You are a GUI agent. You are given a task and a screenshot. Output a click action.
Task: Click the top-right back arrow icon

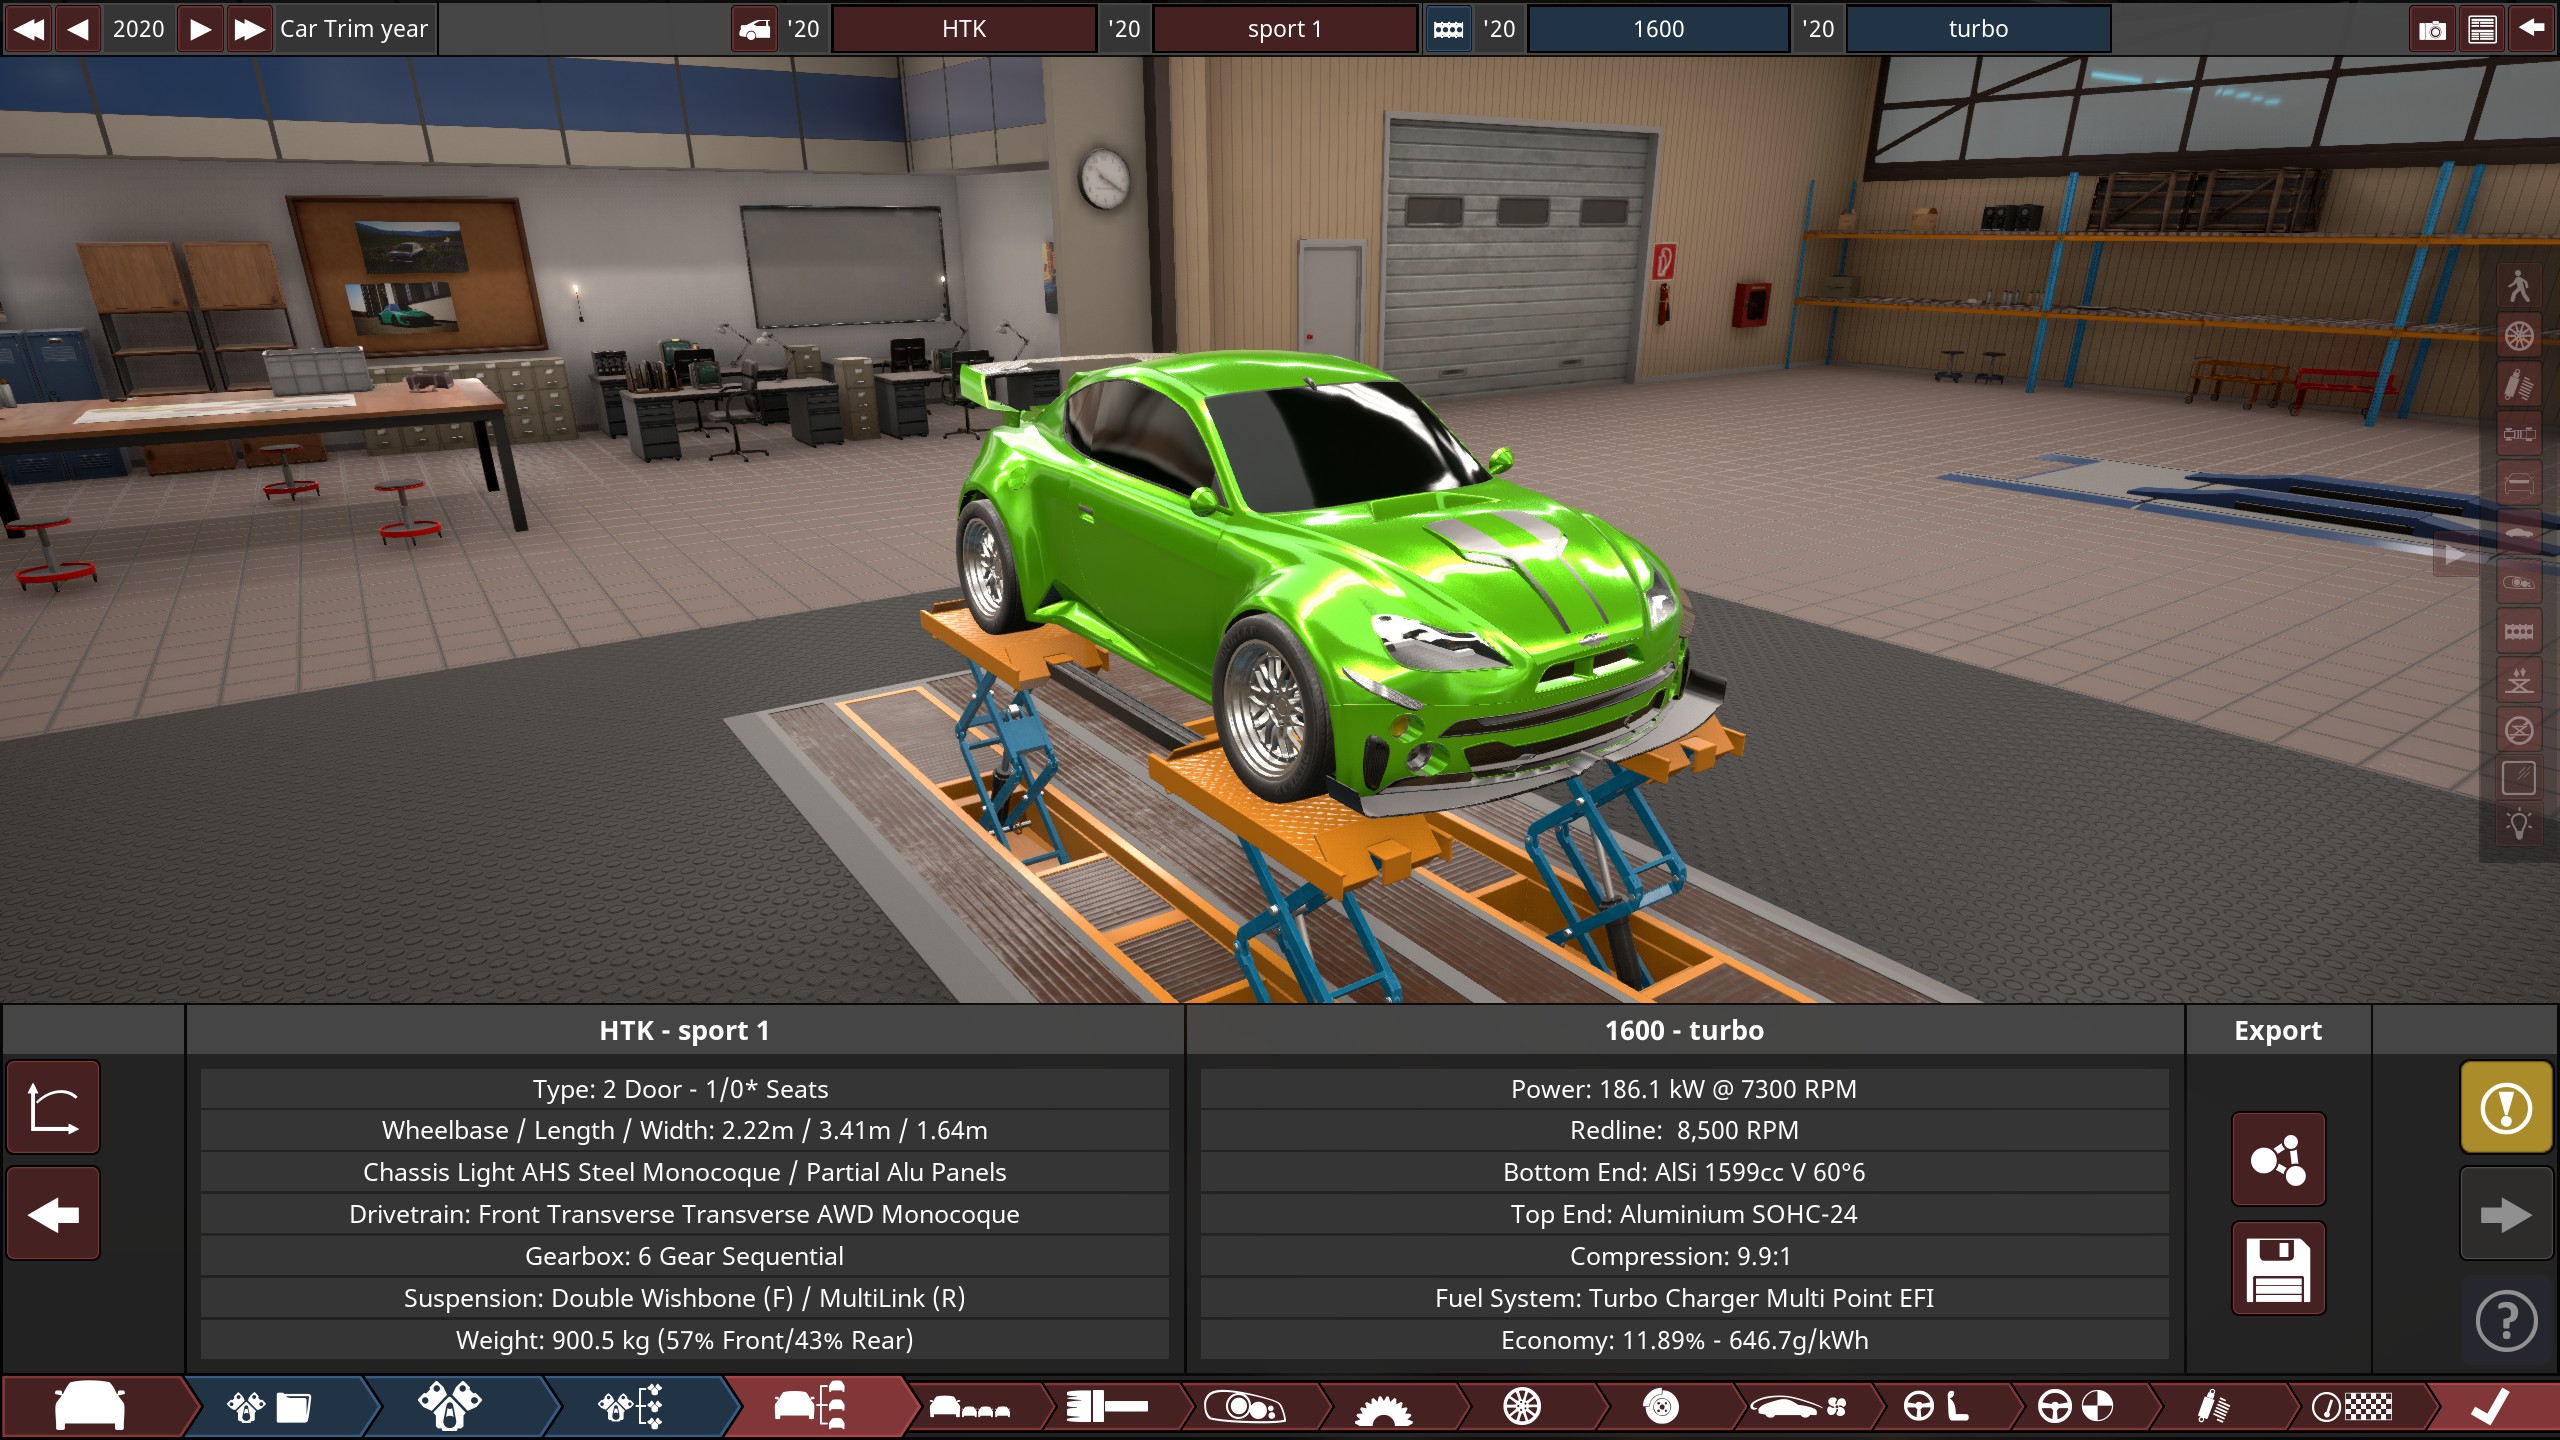click(2532, 29)
